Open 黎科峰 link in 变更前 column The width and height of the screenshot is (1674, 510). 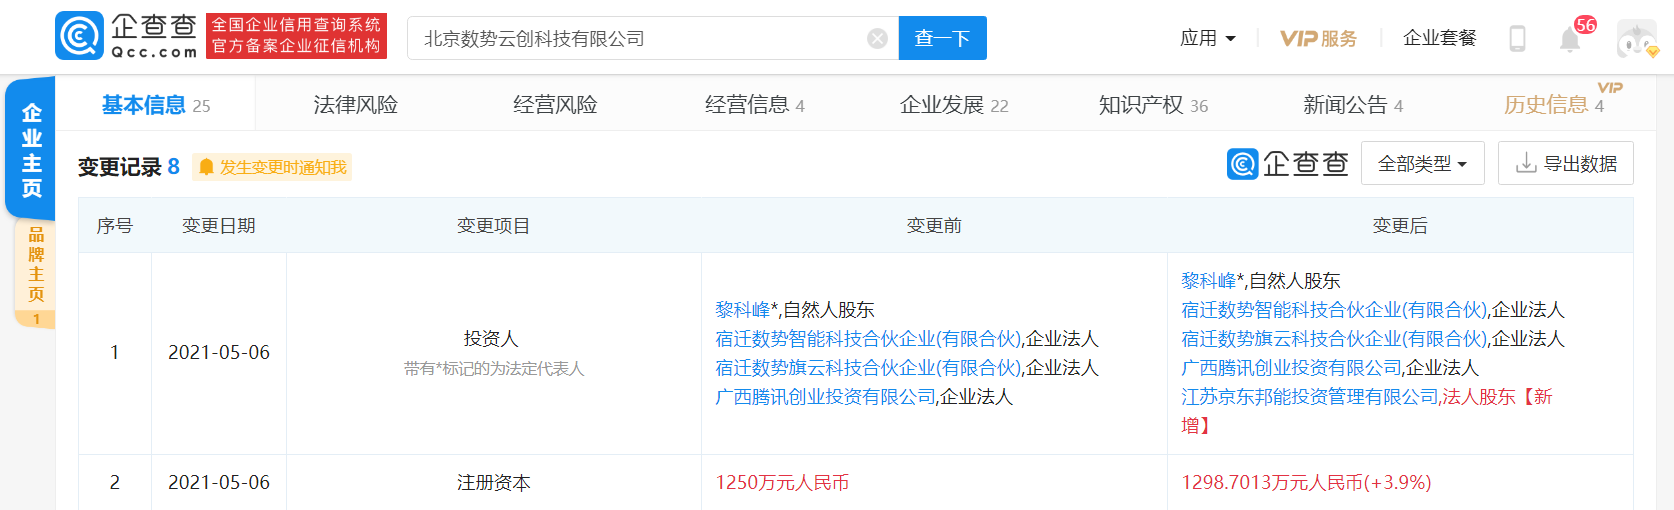coord(742,310)
